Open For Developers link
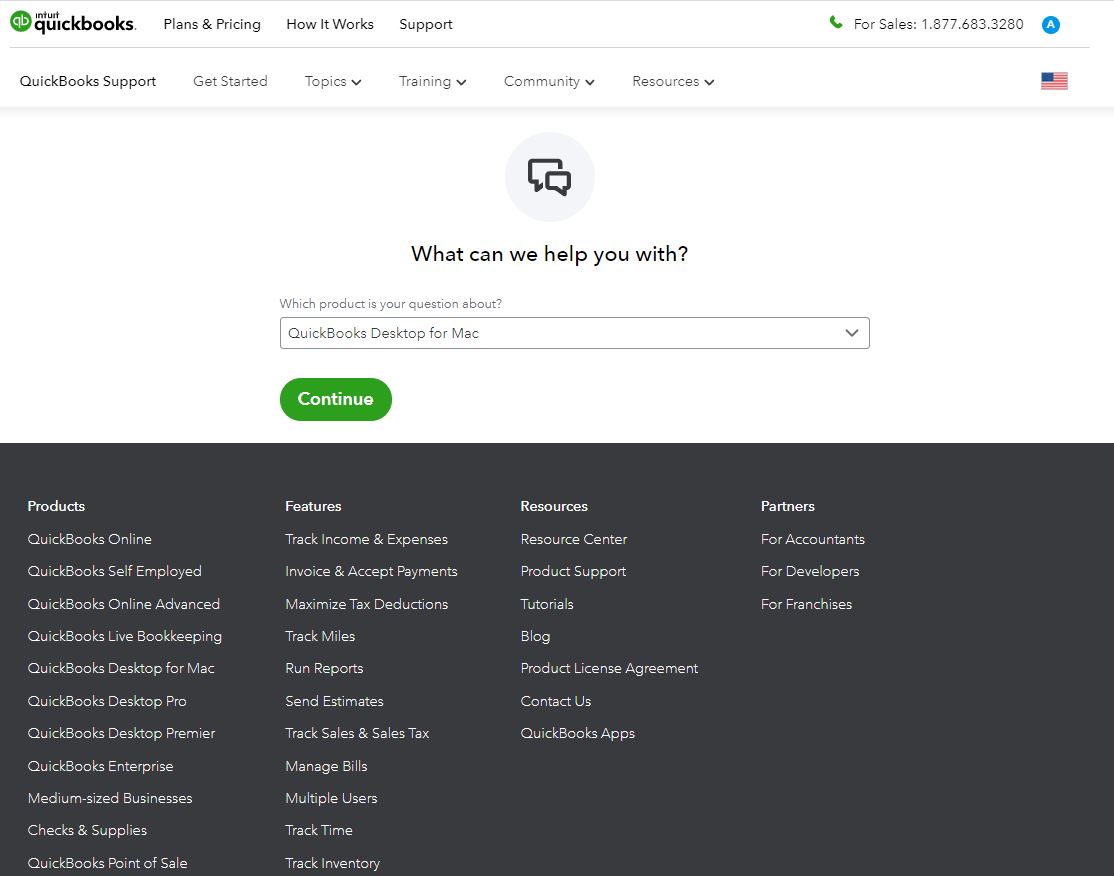Screen dimensions: 1114x876 [809, 571]
